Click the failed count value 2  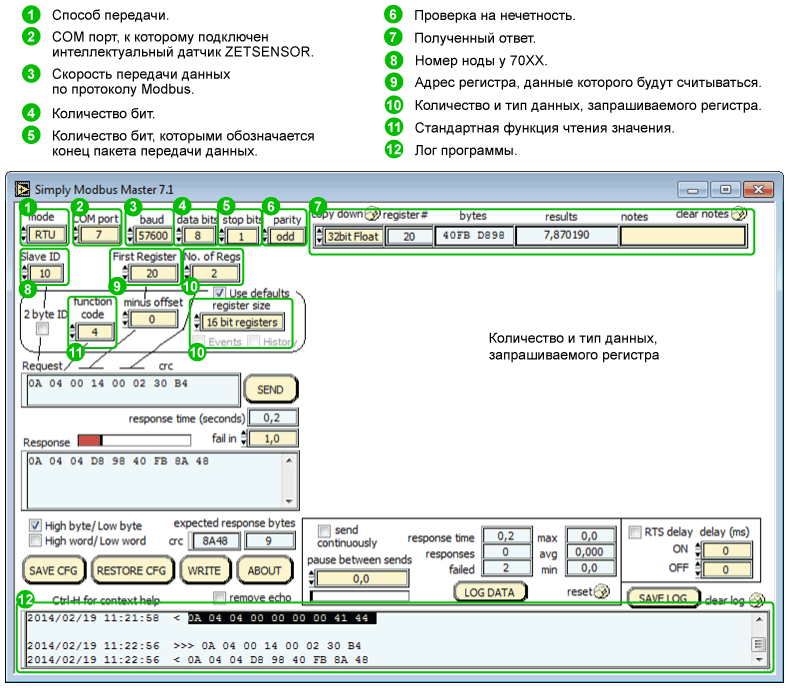506,568
